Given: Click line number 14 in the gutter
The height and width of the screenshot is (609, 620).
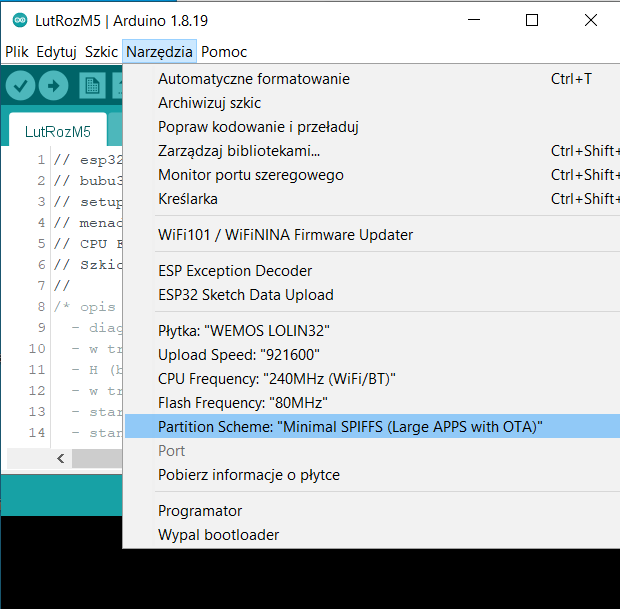Looking at the screenshot, I should click(37, 433).
